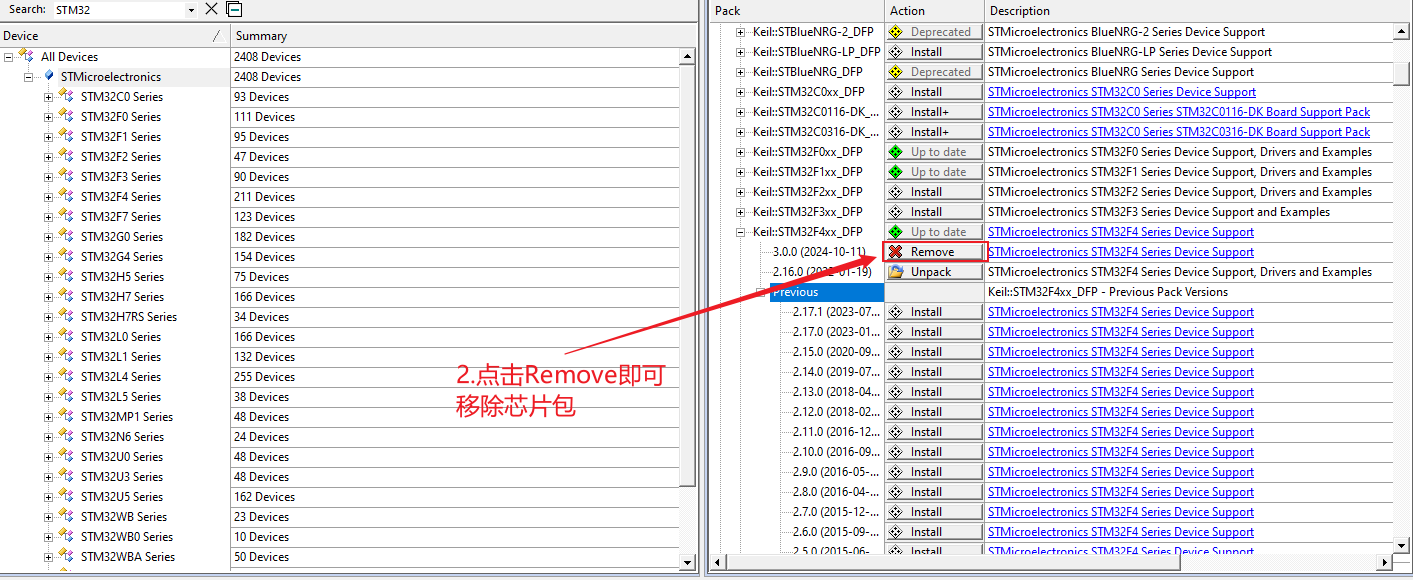Viewport: 1413px width, 580px height.
Task: Clear the search with the X icon
Action: coord(211,9)
